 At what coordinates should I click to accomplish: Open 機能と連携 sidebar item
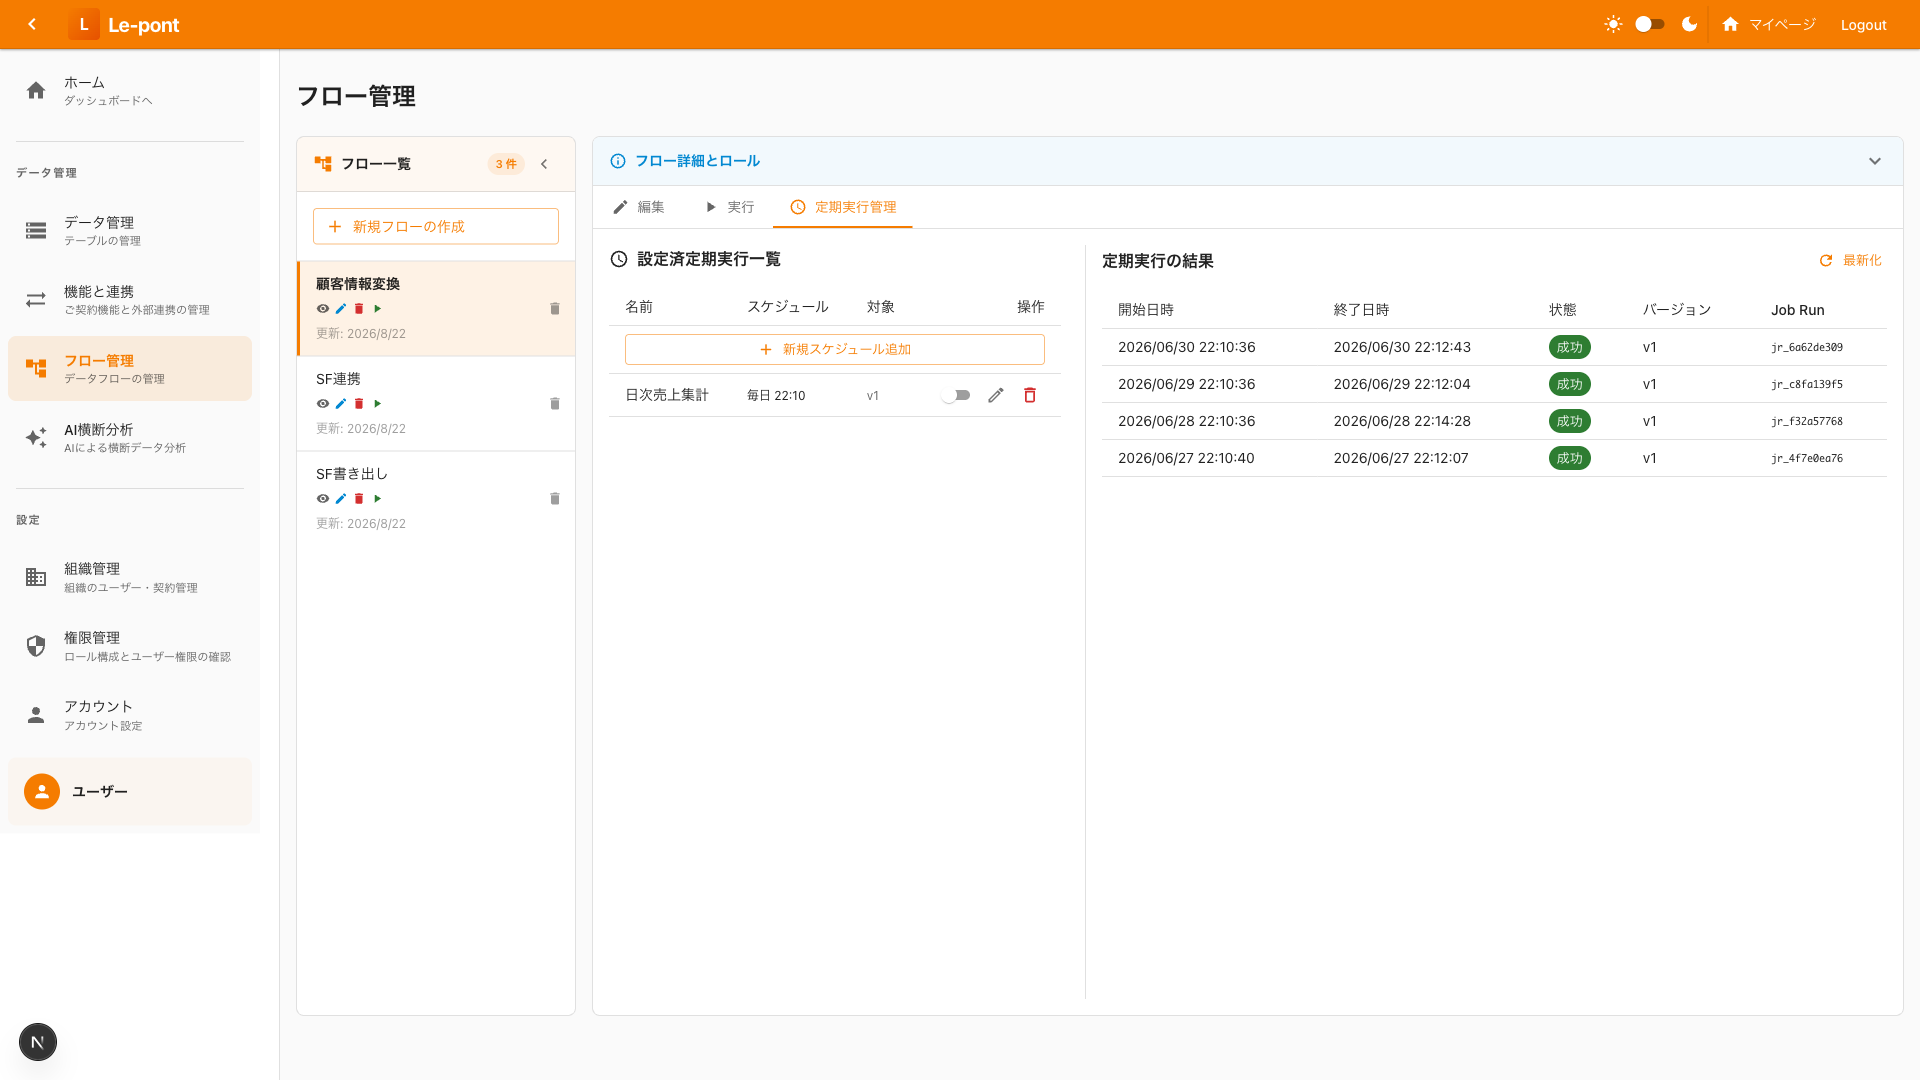[130, 300]
